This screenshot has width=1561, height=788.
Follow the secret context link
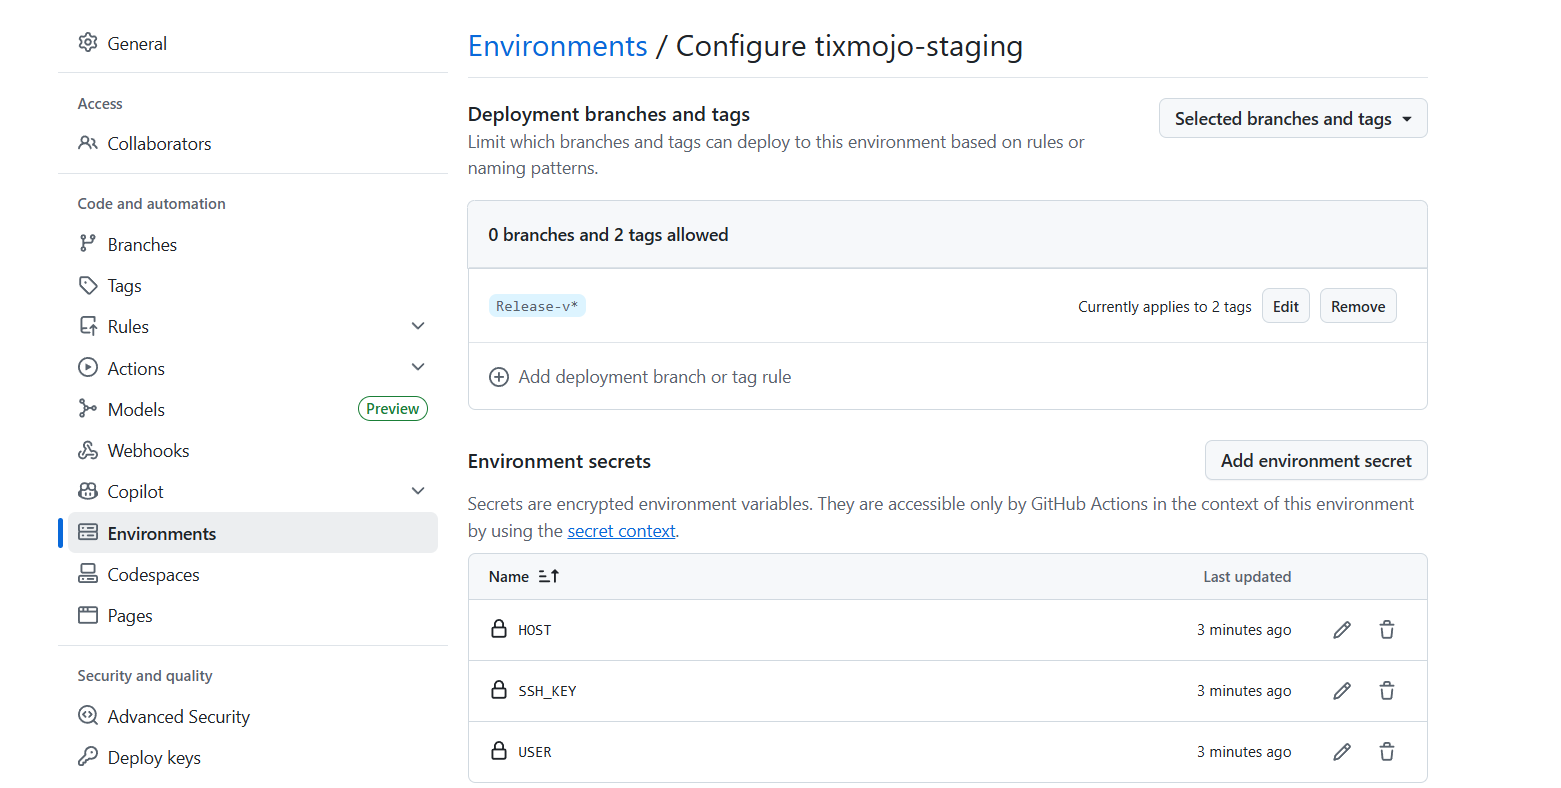coord(621,531)
